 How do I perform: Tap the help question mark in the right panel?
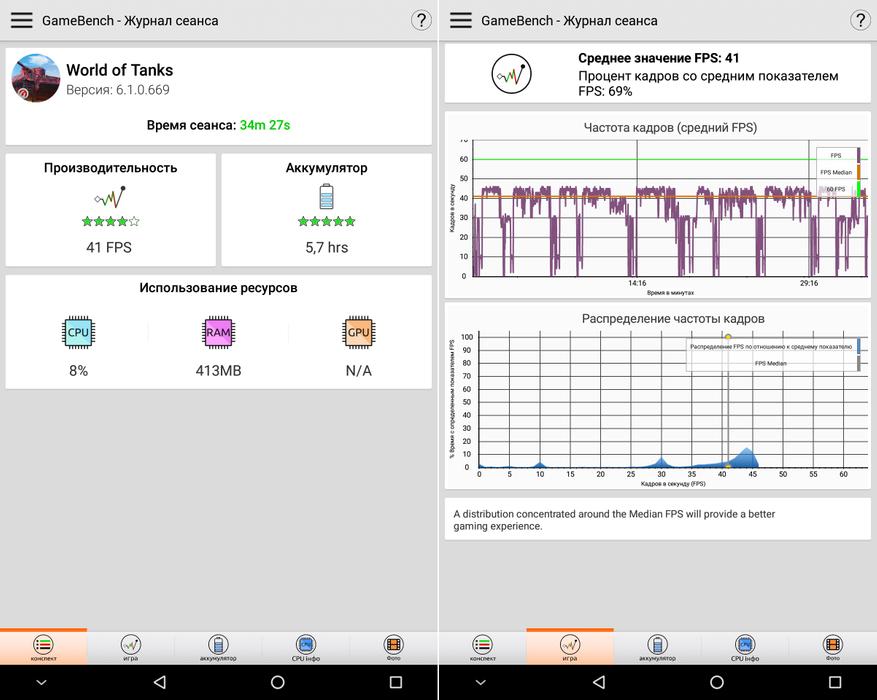[x=859, y=20]
